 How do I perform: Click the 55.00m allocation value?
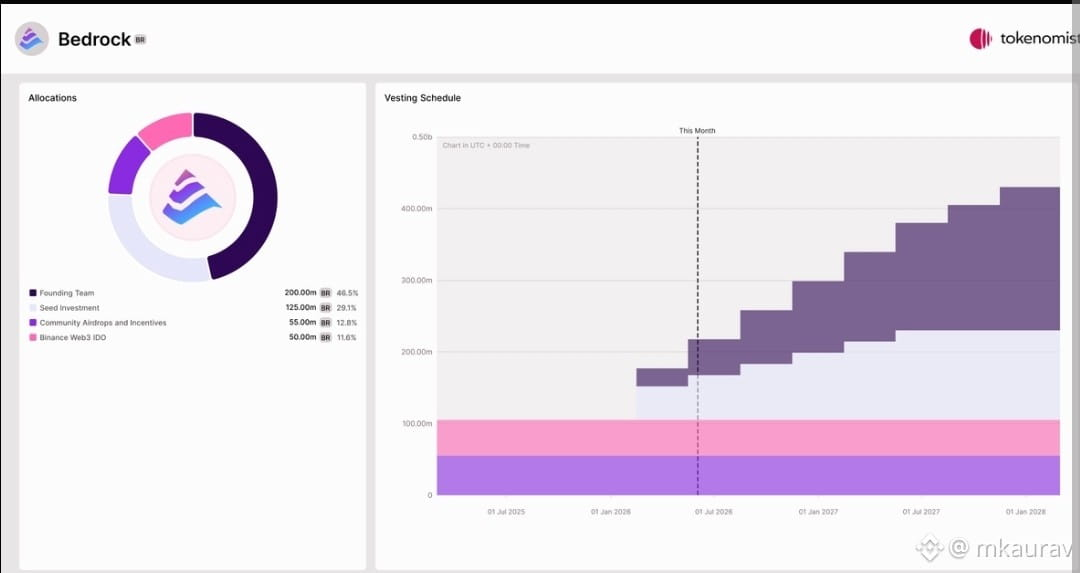[x=302, y=322]
